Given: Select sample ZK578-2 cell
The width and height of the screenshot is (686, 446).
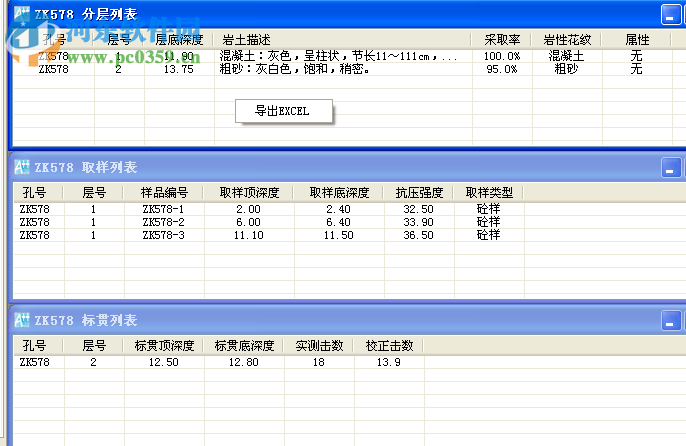Looking at the screenshot, I should pos(164,222).
